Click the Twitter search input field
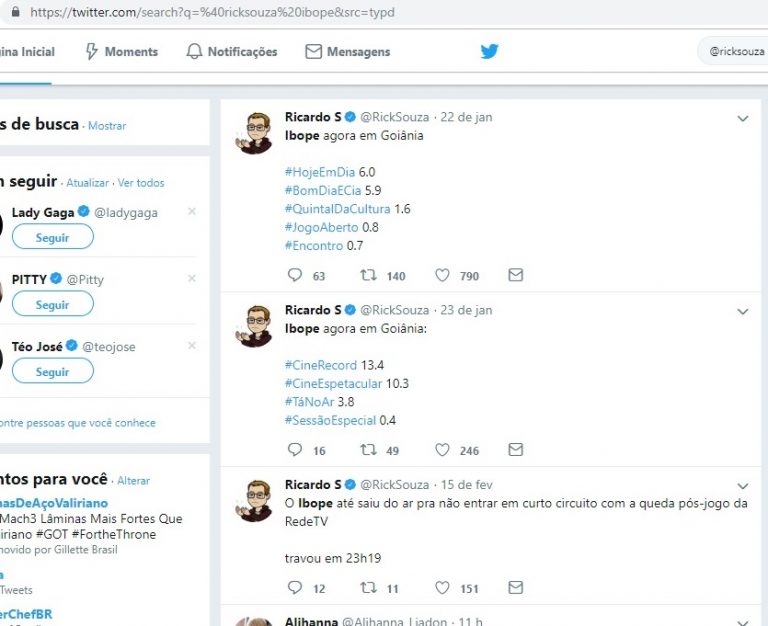This screenshot has width=768, height=626. [735, 51]
